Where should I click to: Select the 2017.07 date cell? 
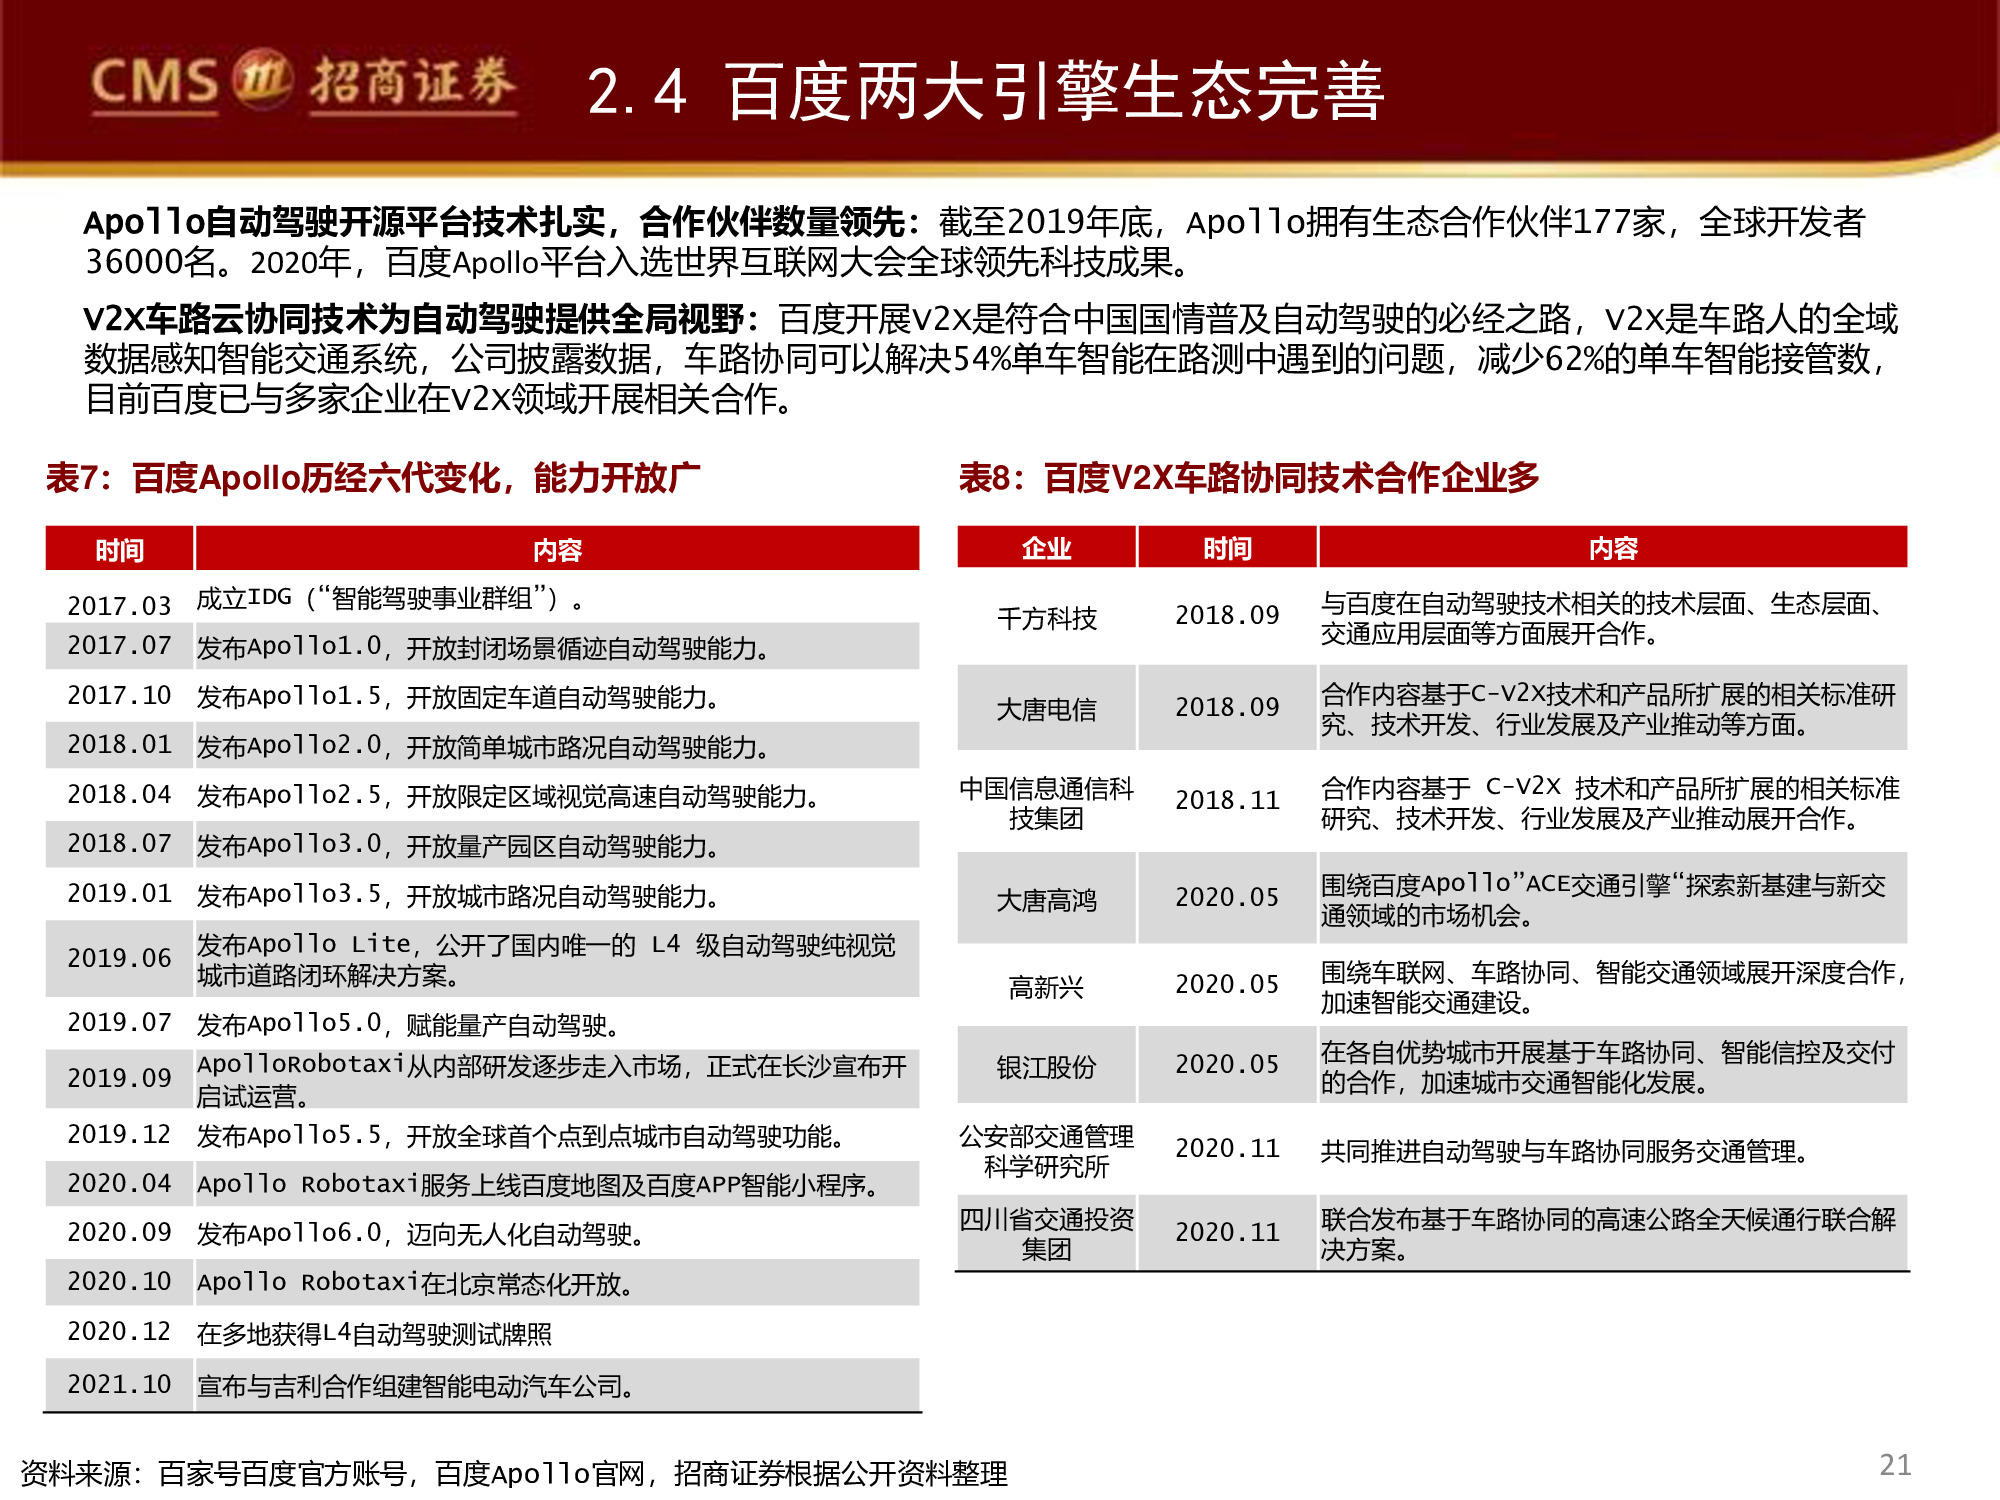click(x=119, y=645)
